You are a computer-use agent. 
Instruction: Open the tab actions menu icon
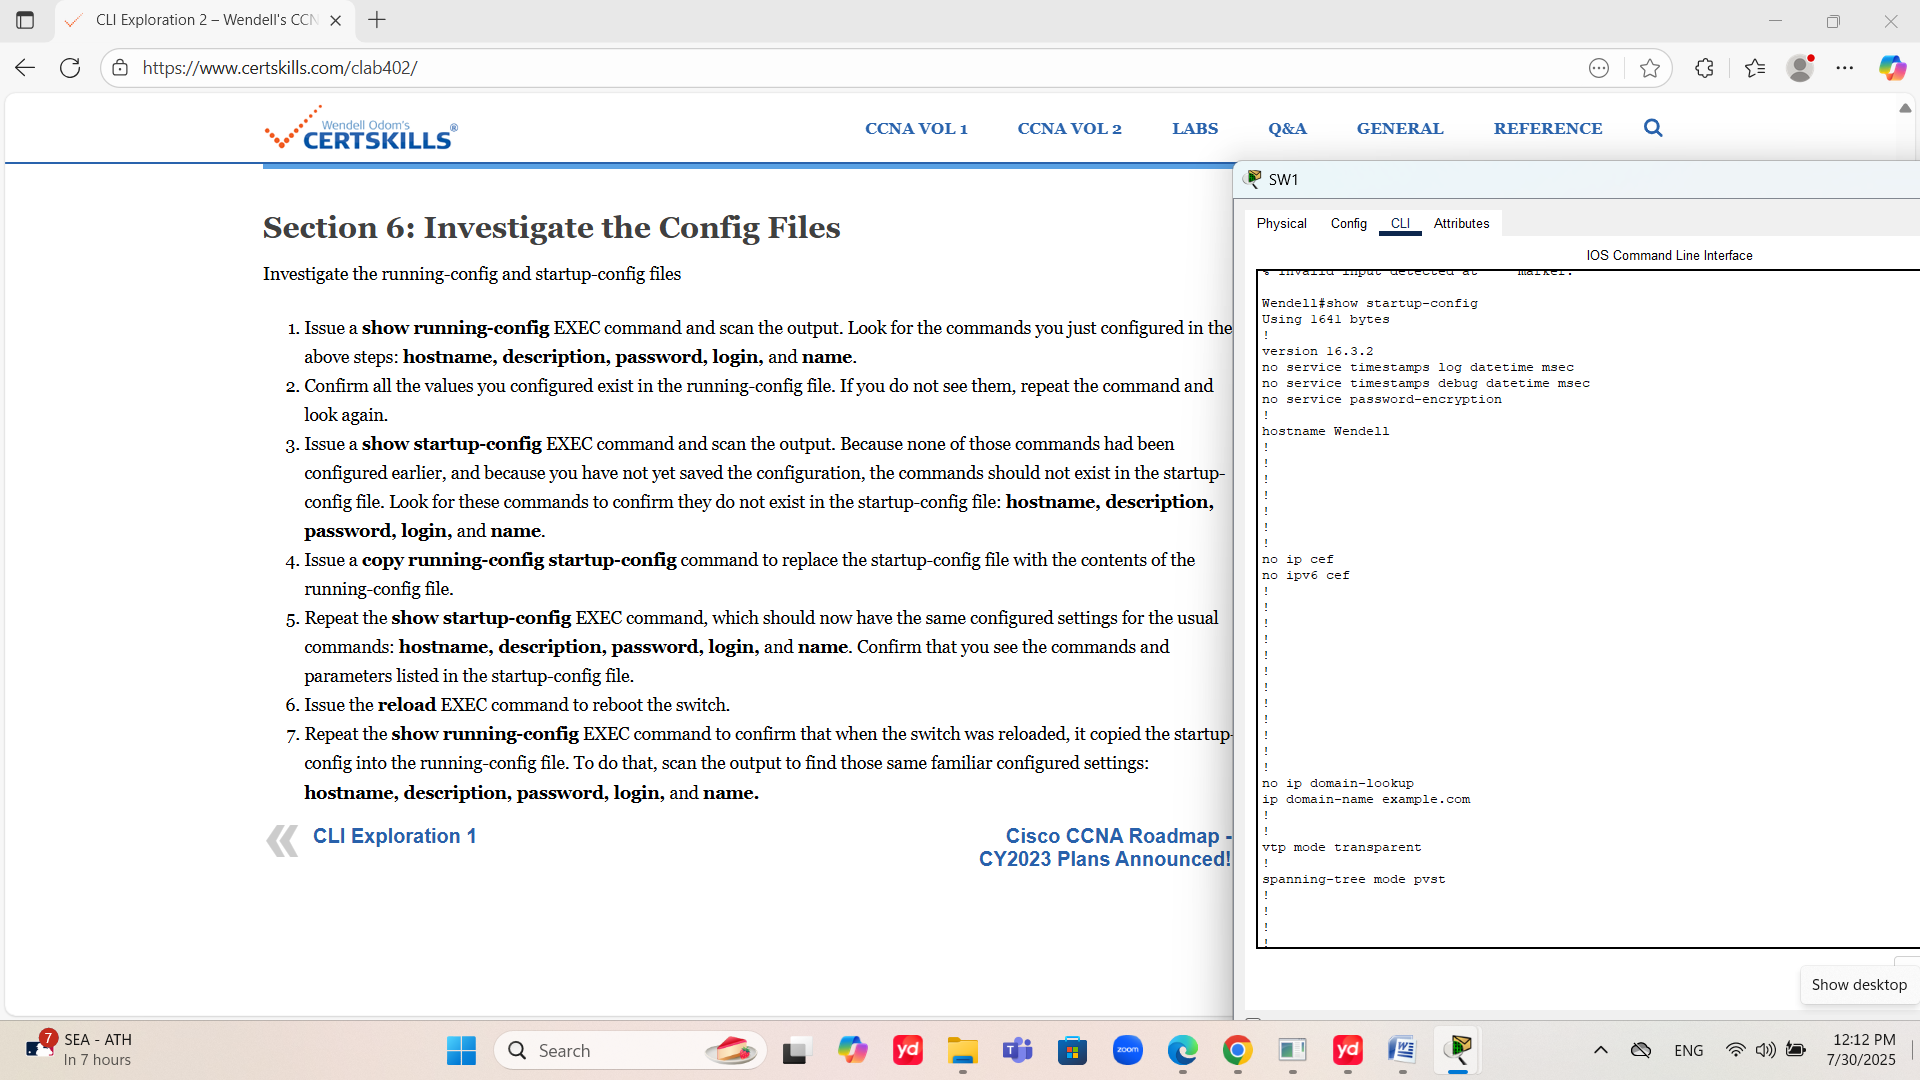point(25,20)
